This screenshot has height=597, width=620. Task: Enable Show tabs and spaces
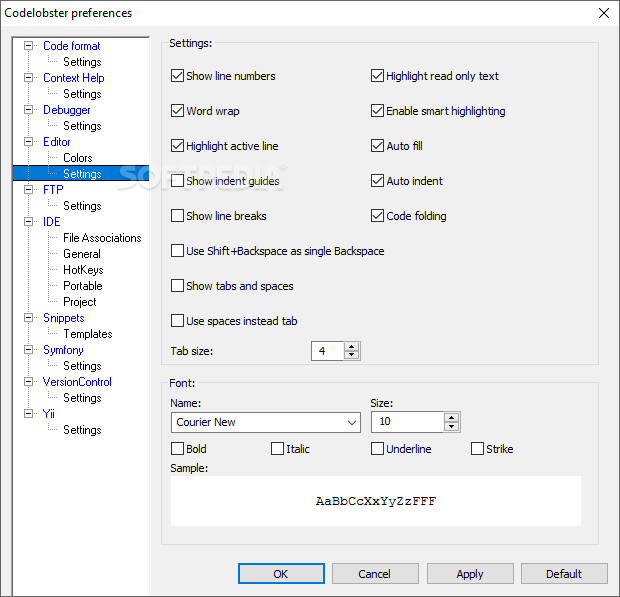(177, 285)
